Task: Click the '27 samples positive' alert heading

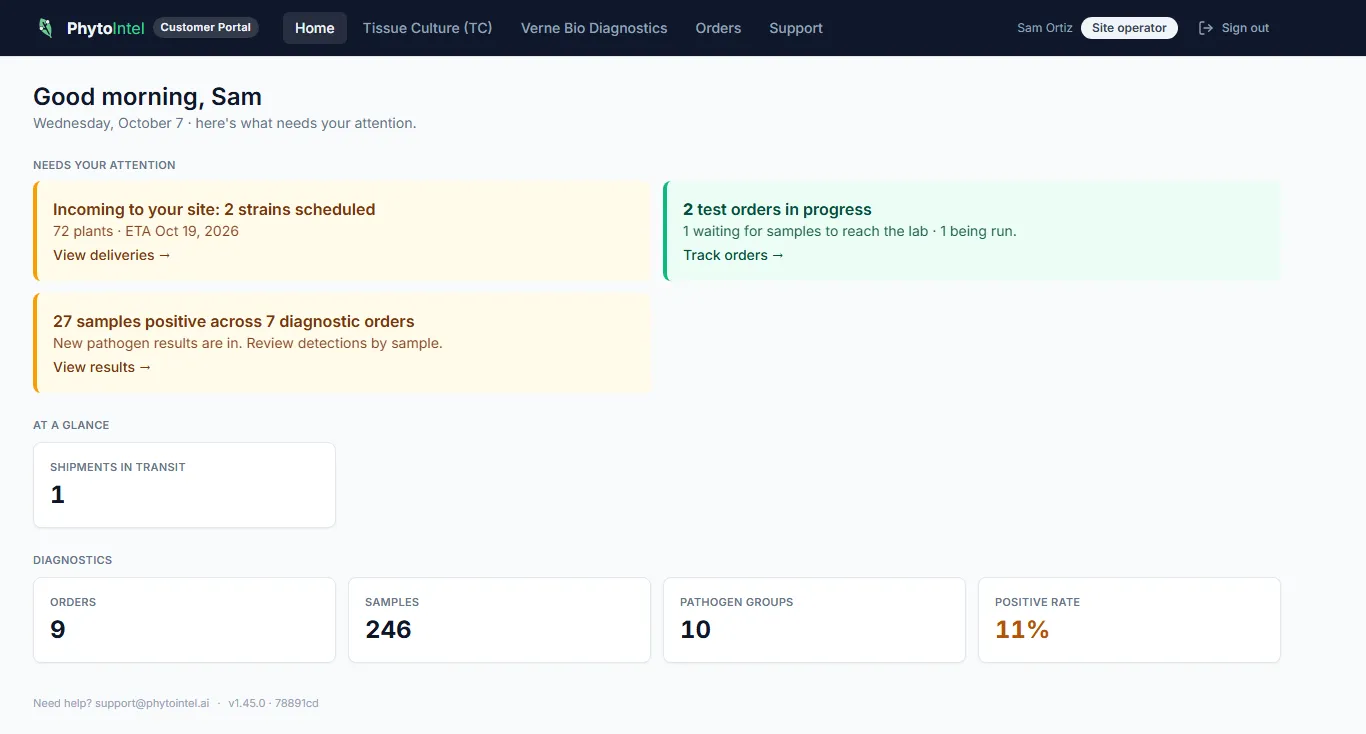Action: [233, 321]
